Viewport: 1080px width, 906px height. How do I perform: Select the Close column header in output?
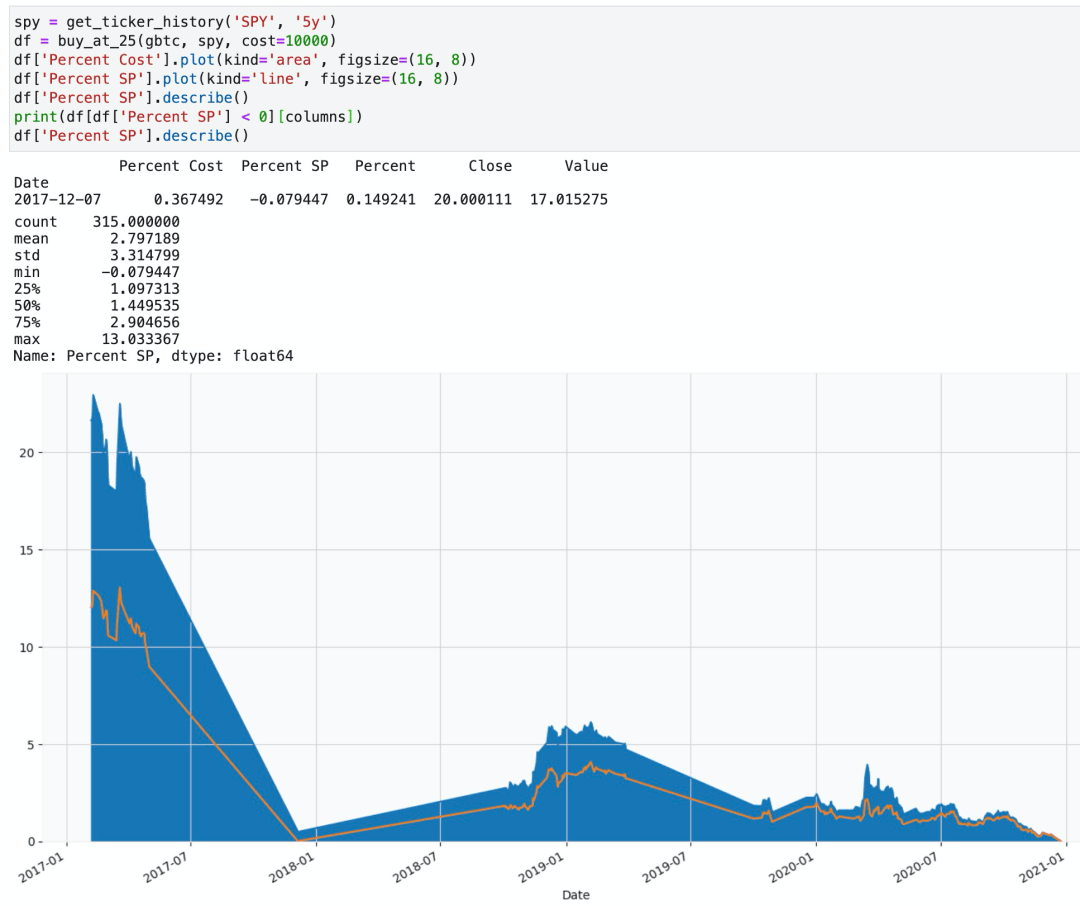[x=489, y=166]
